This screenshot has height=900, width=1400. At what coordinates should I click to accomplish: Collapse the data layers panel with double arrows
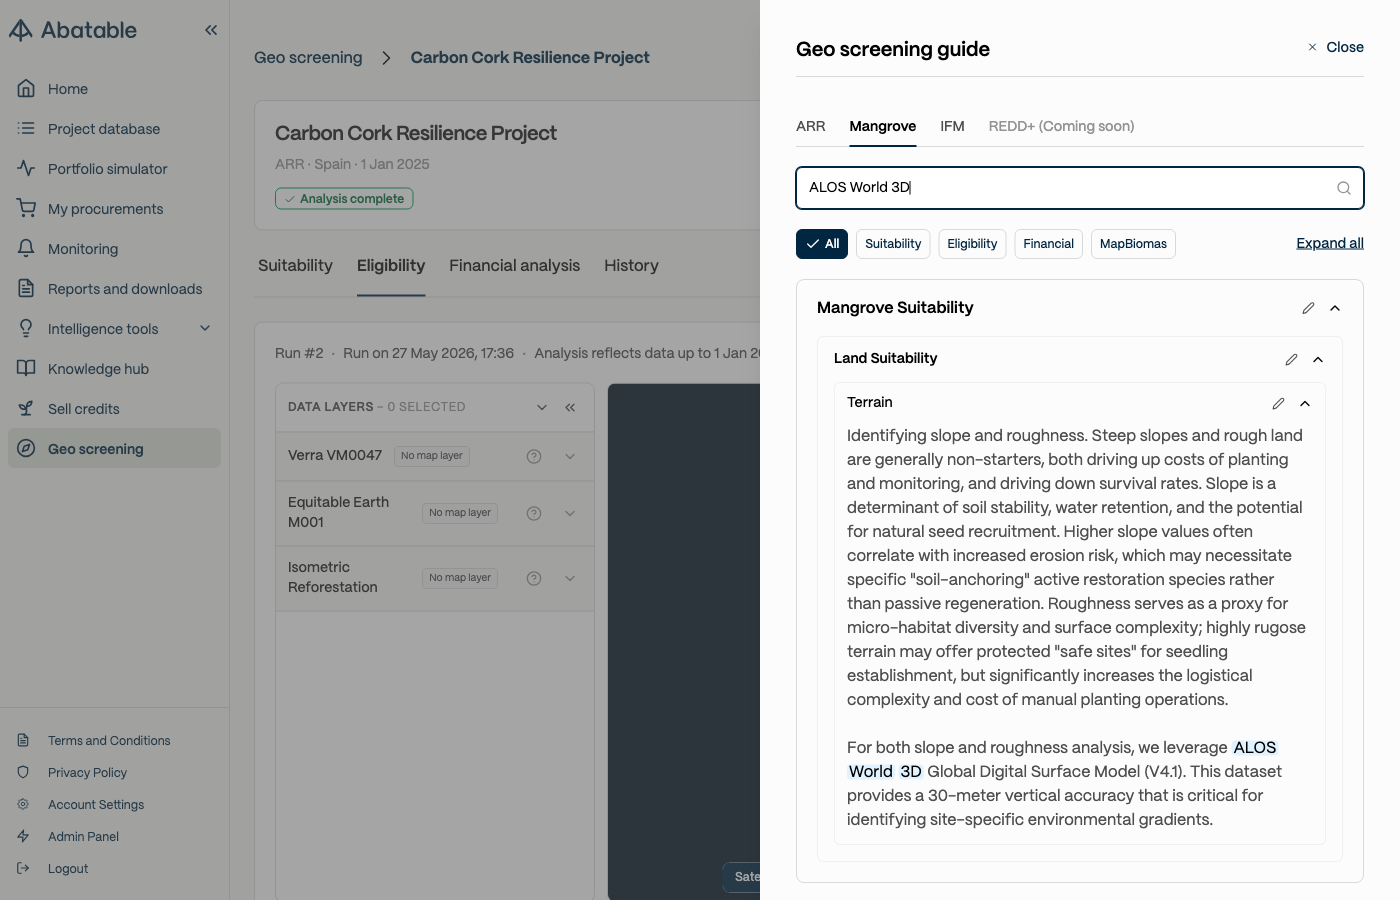570,407
